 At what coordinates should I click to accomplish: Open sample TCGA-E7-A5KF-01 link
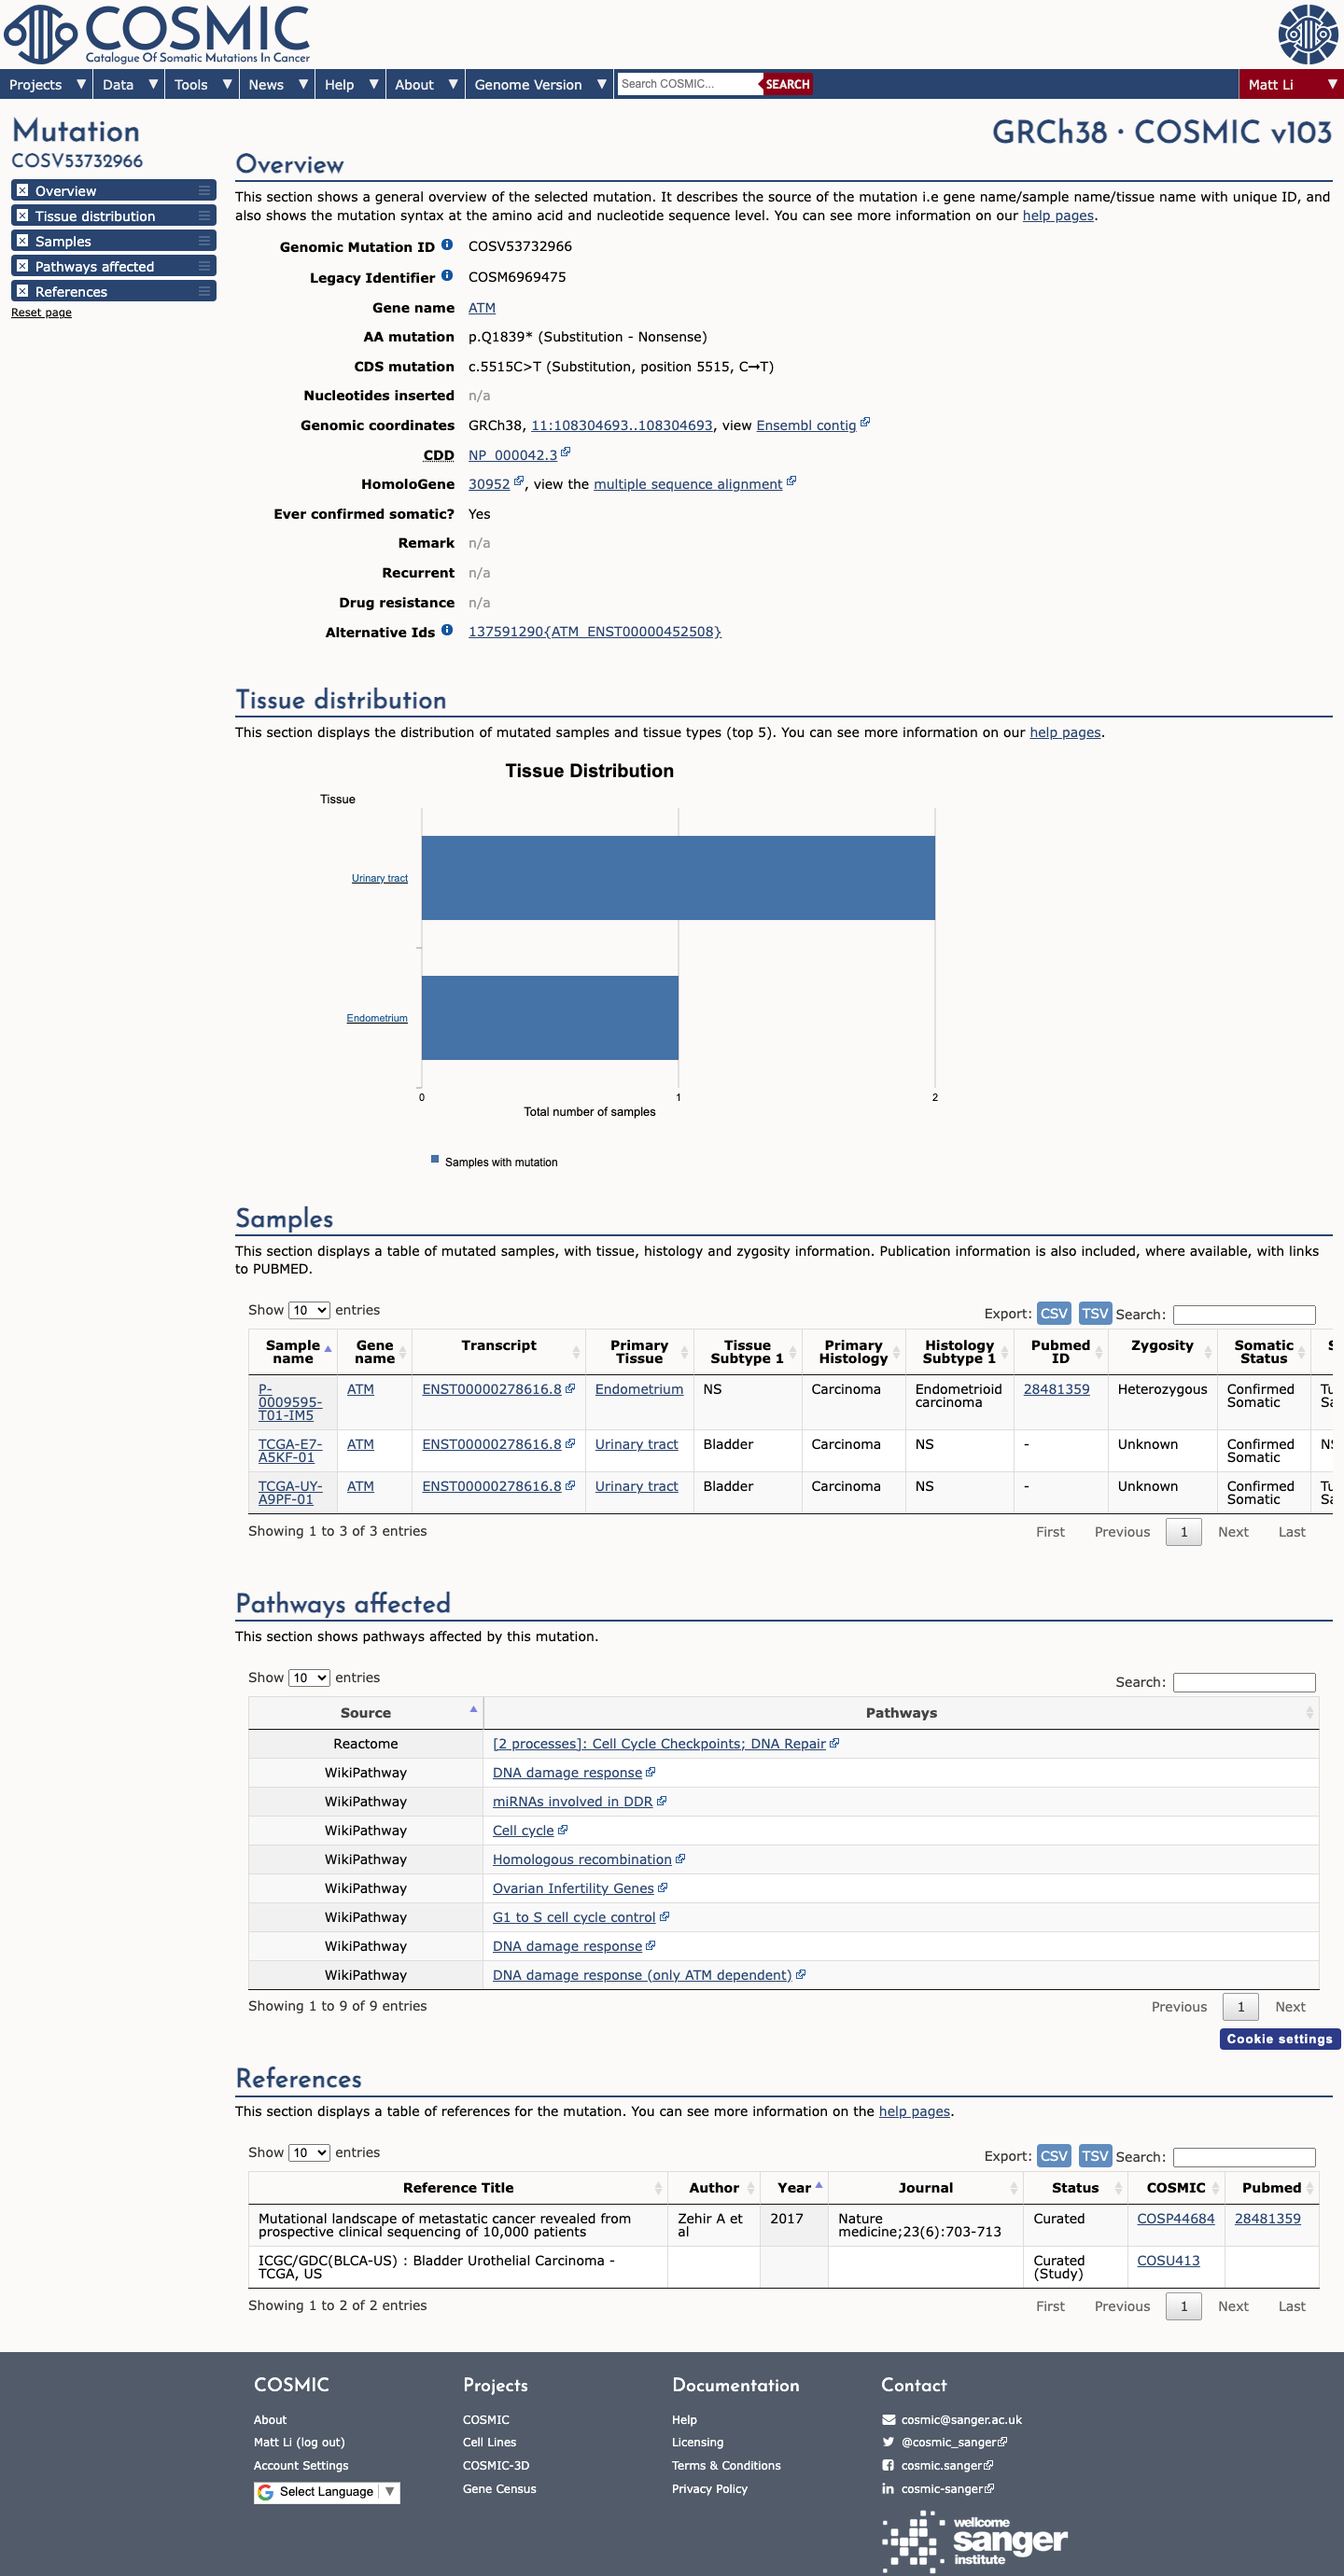point(290,1450)
